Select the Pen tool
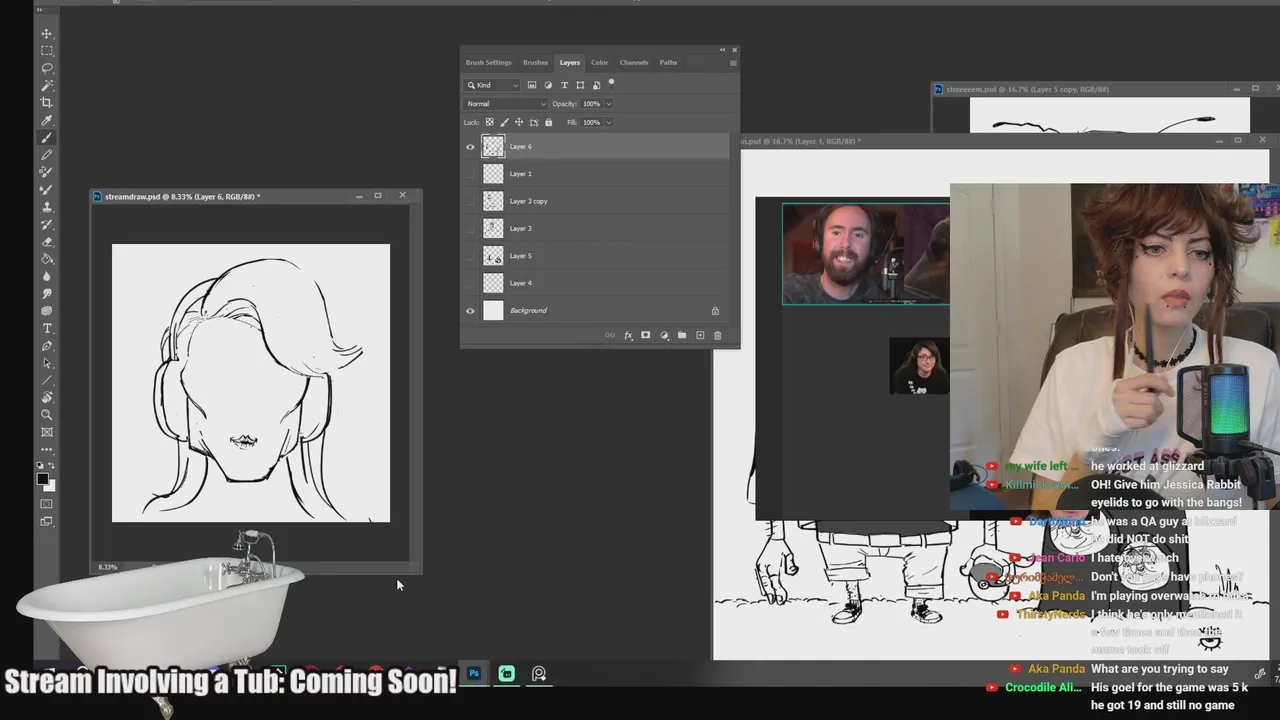The width and height of the screenshot is (1280, 720). pyautogui.click(x=47, y=346)
